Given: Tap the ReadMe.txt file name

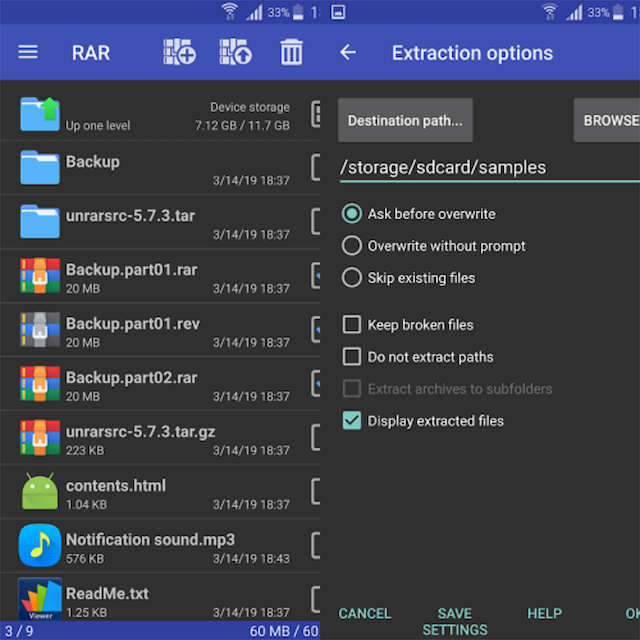Looking at the screenshot, I should tap(107, 593).
